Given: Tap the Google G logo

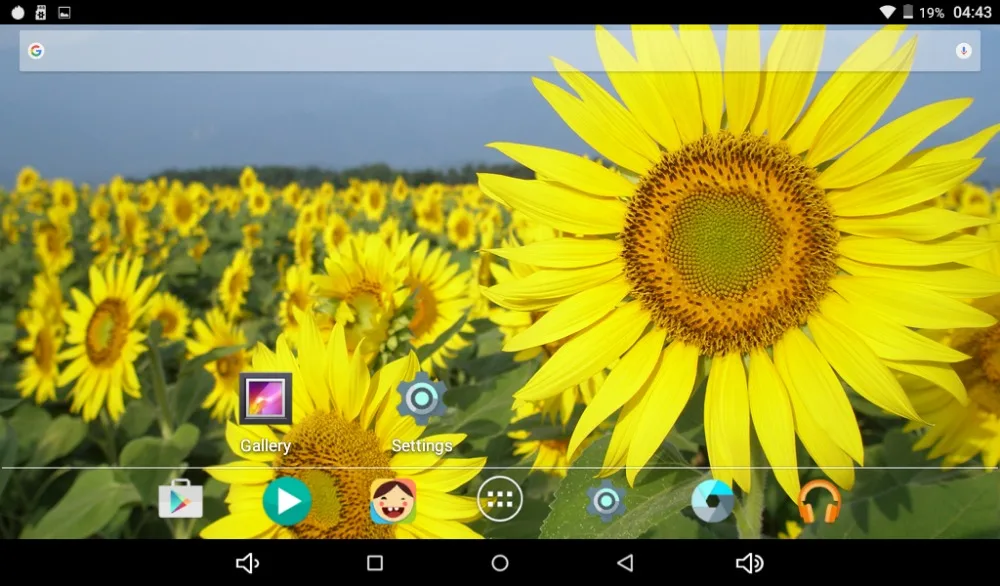Looking at the screenshot, I should [36, 51].
